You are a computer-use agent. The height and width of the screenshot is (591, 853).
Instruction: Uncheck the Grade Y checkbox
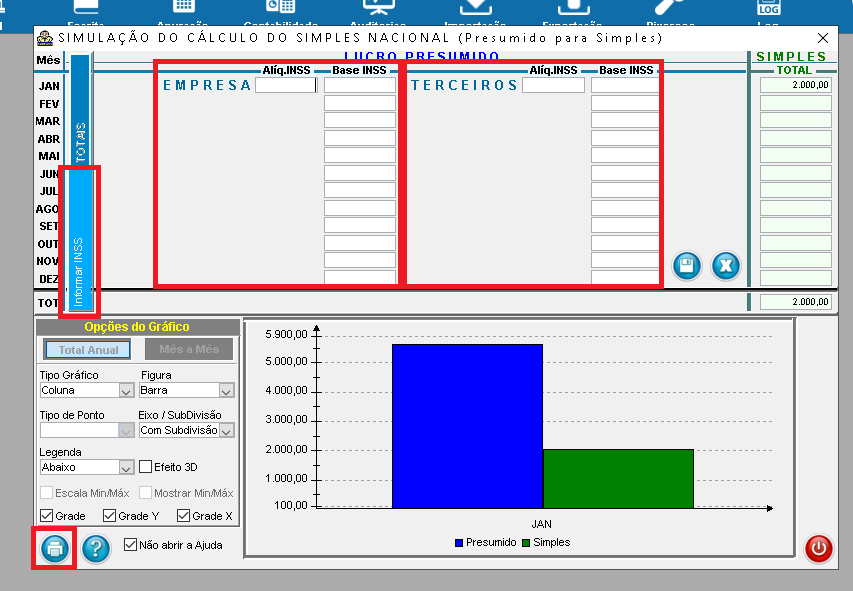109,515
